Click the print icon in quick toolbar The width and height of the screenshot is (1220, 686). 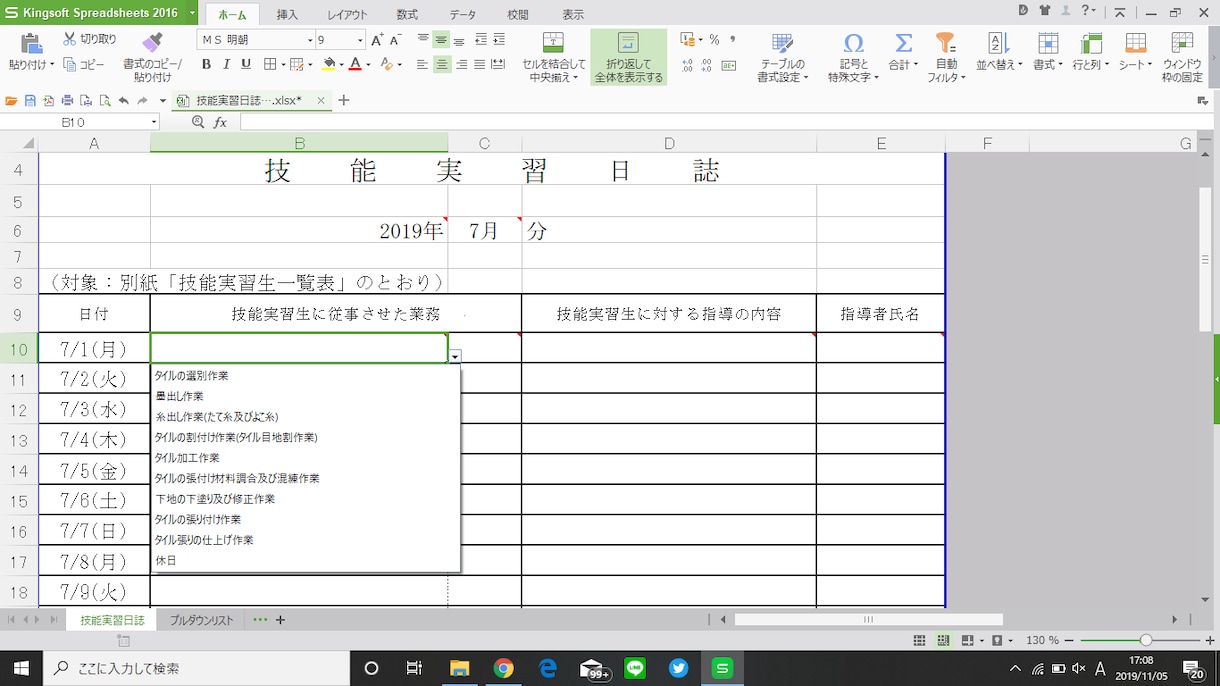(67, 101)
